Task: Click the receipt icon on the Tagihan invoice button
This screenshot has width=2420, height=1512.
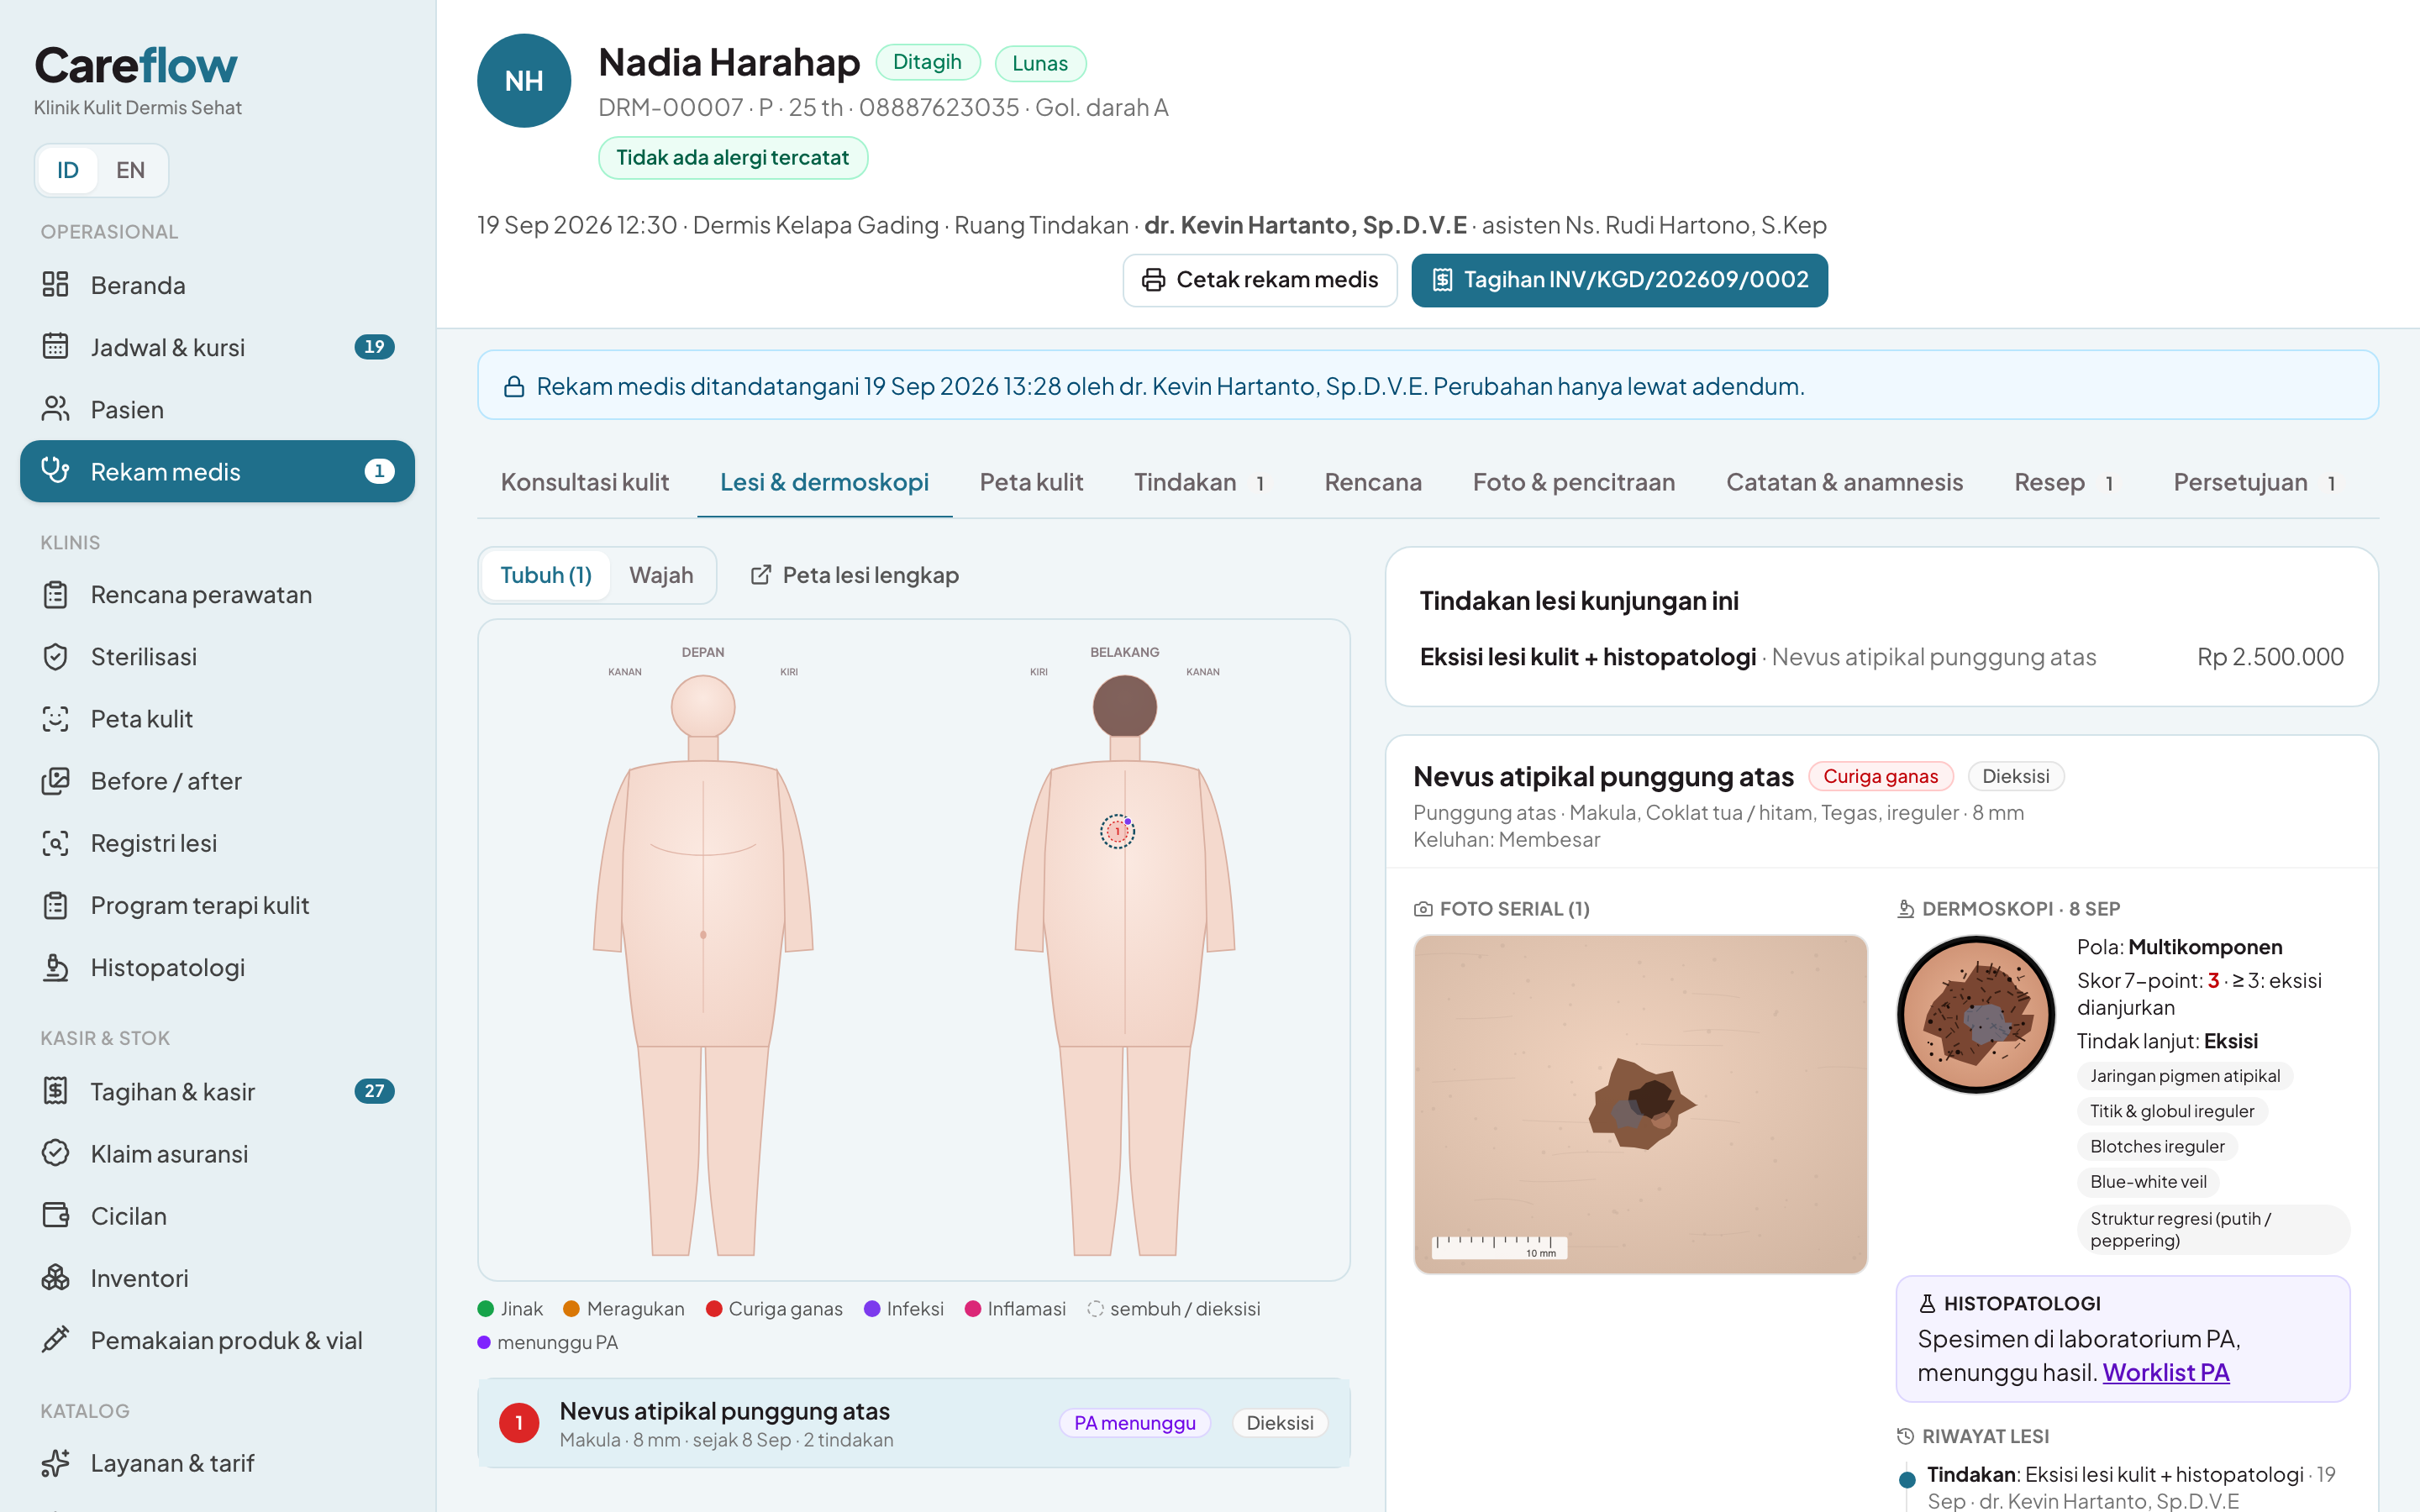Action: click(1441, 280)
